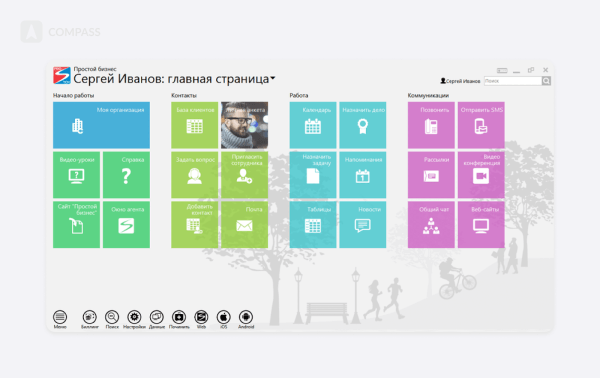Click the magnifier button next to search field

[x=546, y=81]
